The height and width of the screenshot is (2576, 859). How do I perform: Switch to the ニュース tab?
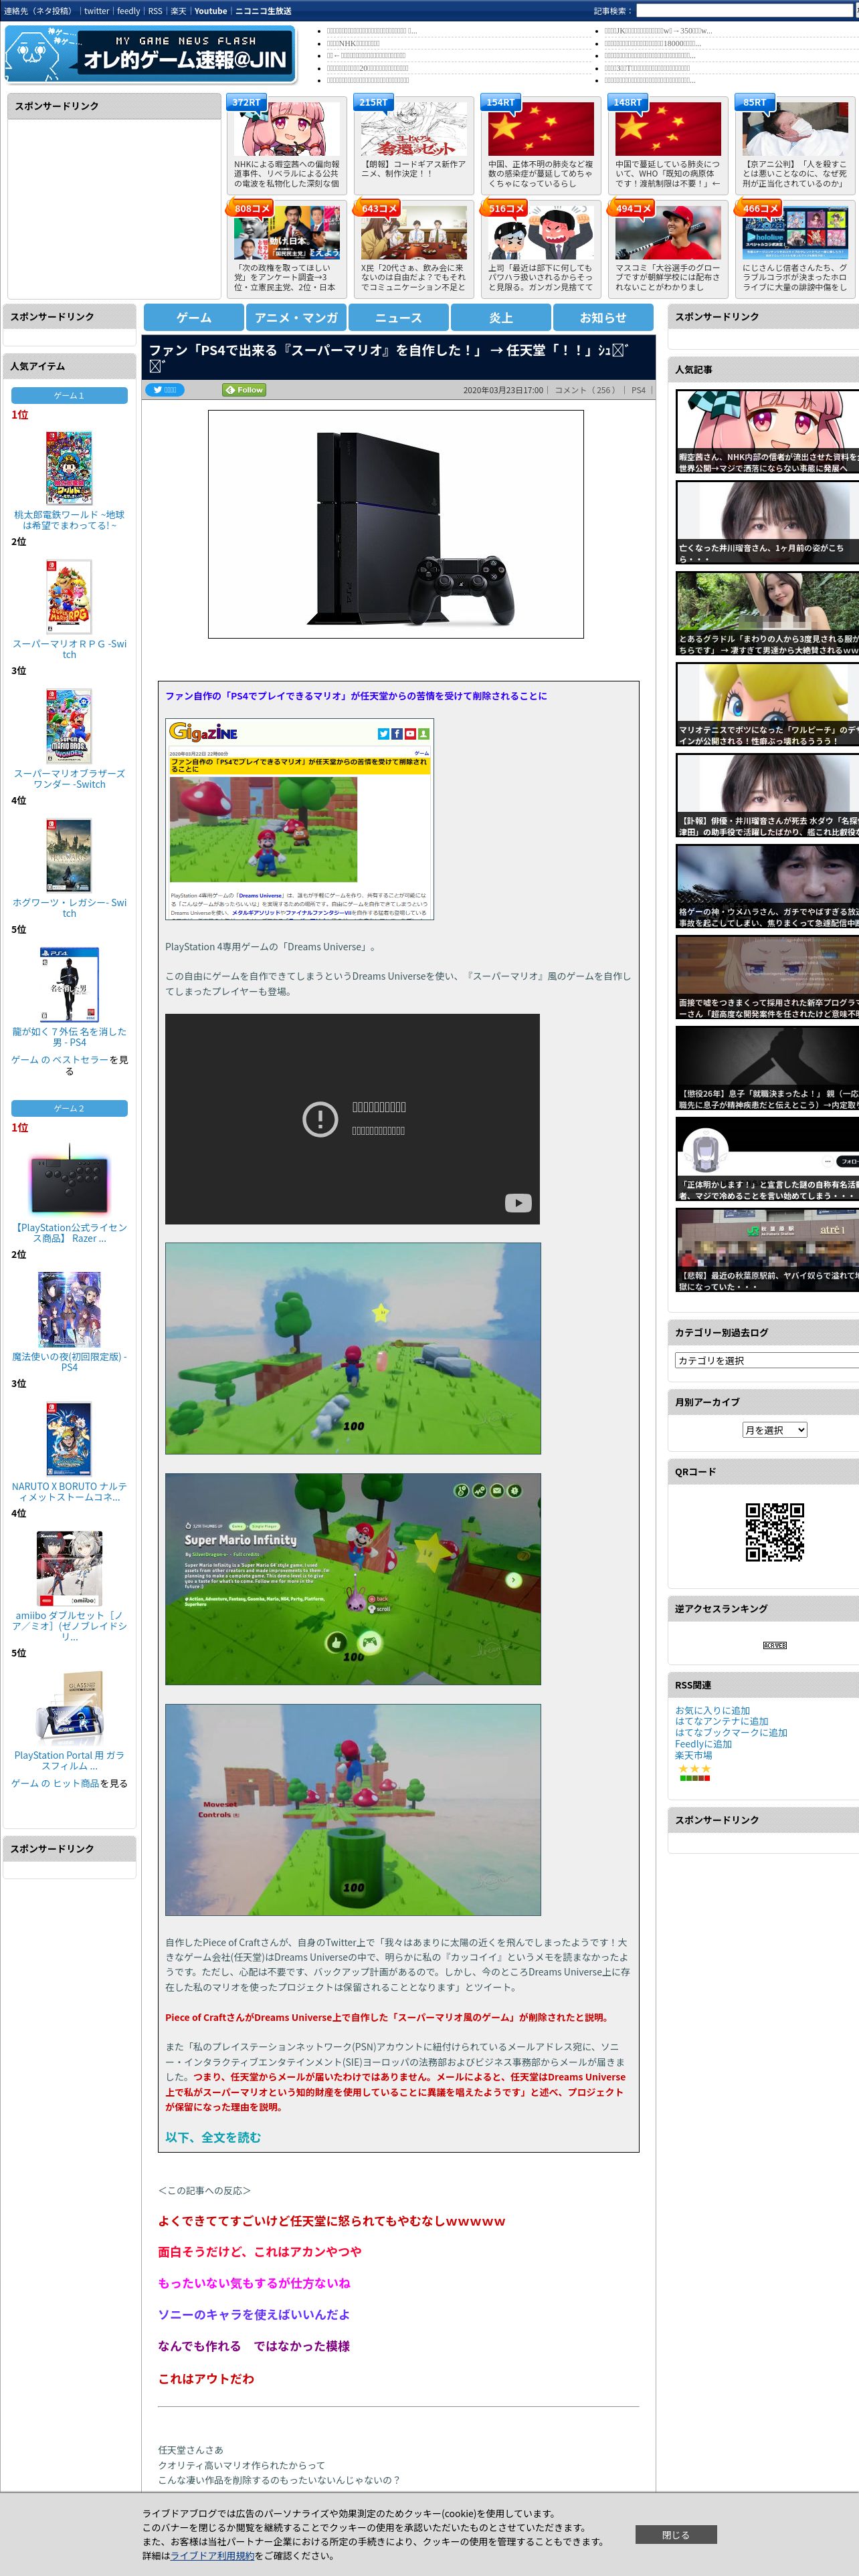(398, 317)
